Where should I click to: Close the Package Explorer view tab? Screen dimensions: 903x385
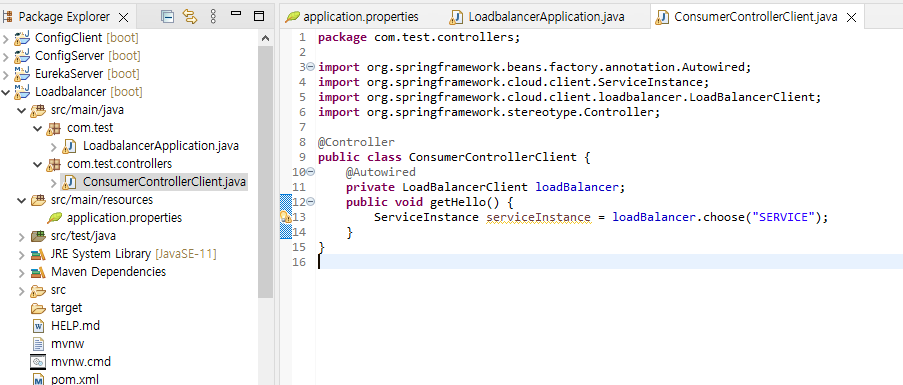coord(123,17)
